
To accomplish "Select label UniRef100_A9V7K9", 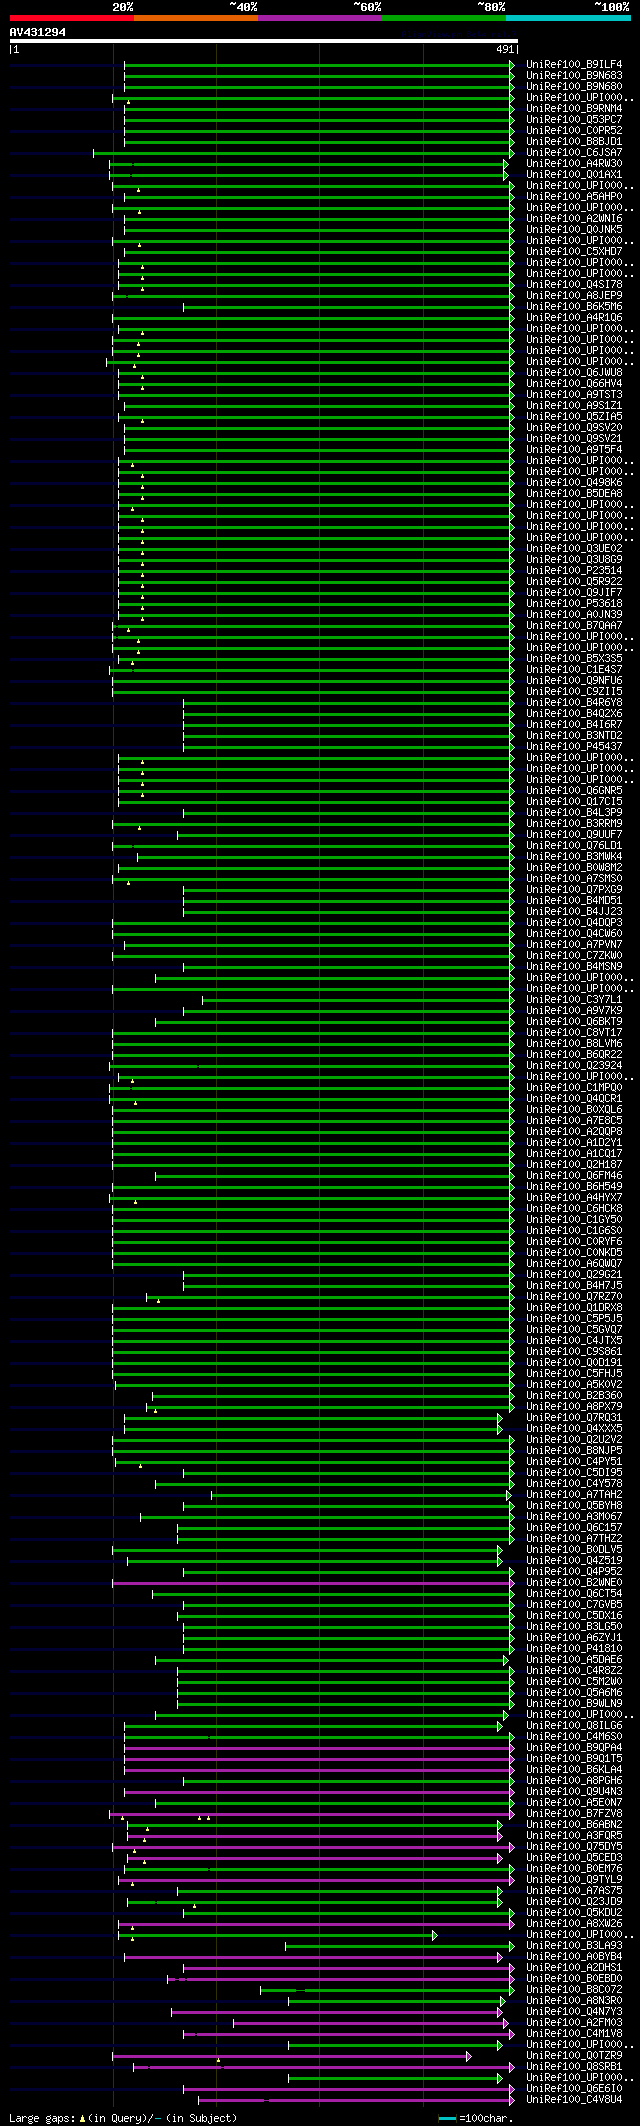I will click(x=574, y=1011).
